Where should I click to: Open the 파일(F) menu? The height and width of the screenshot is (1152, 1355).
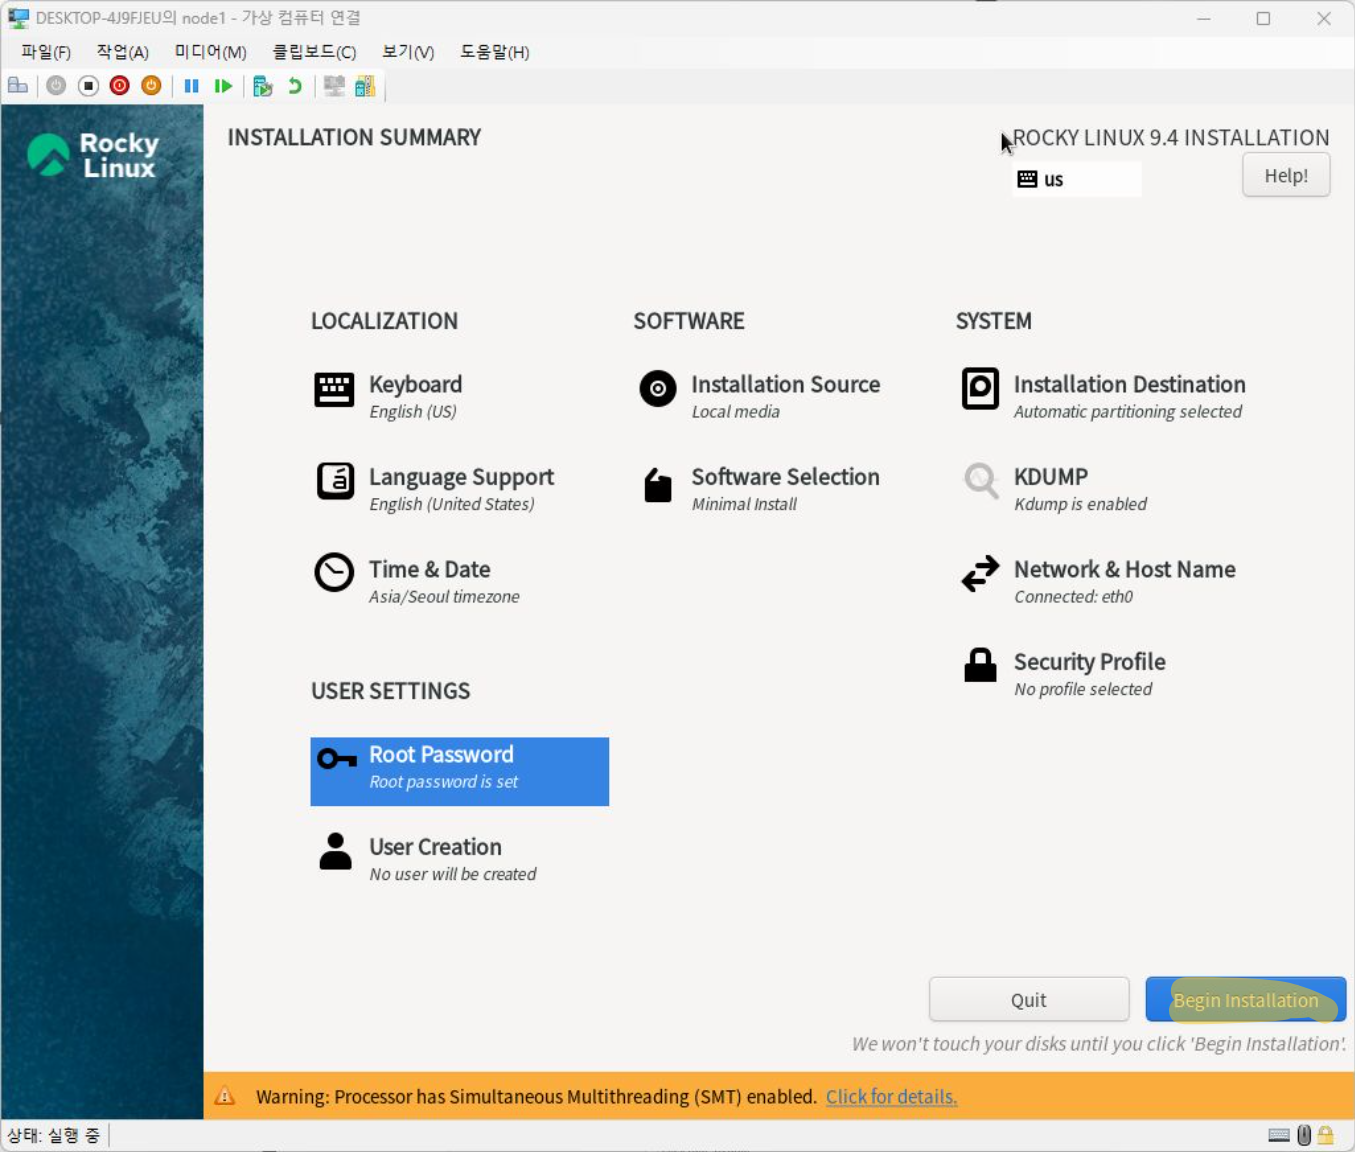click(46, 52)
